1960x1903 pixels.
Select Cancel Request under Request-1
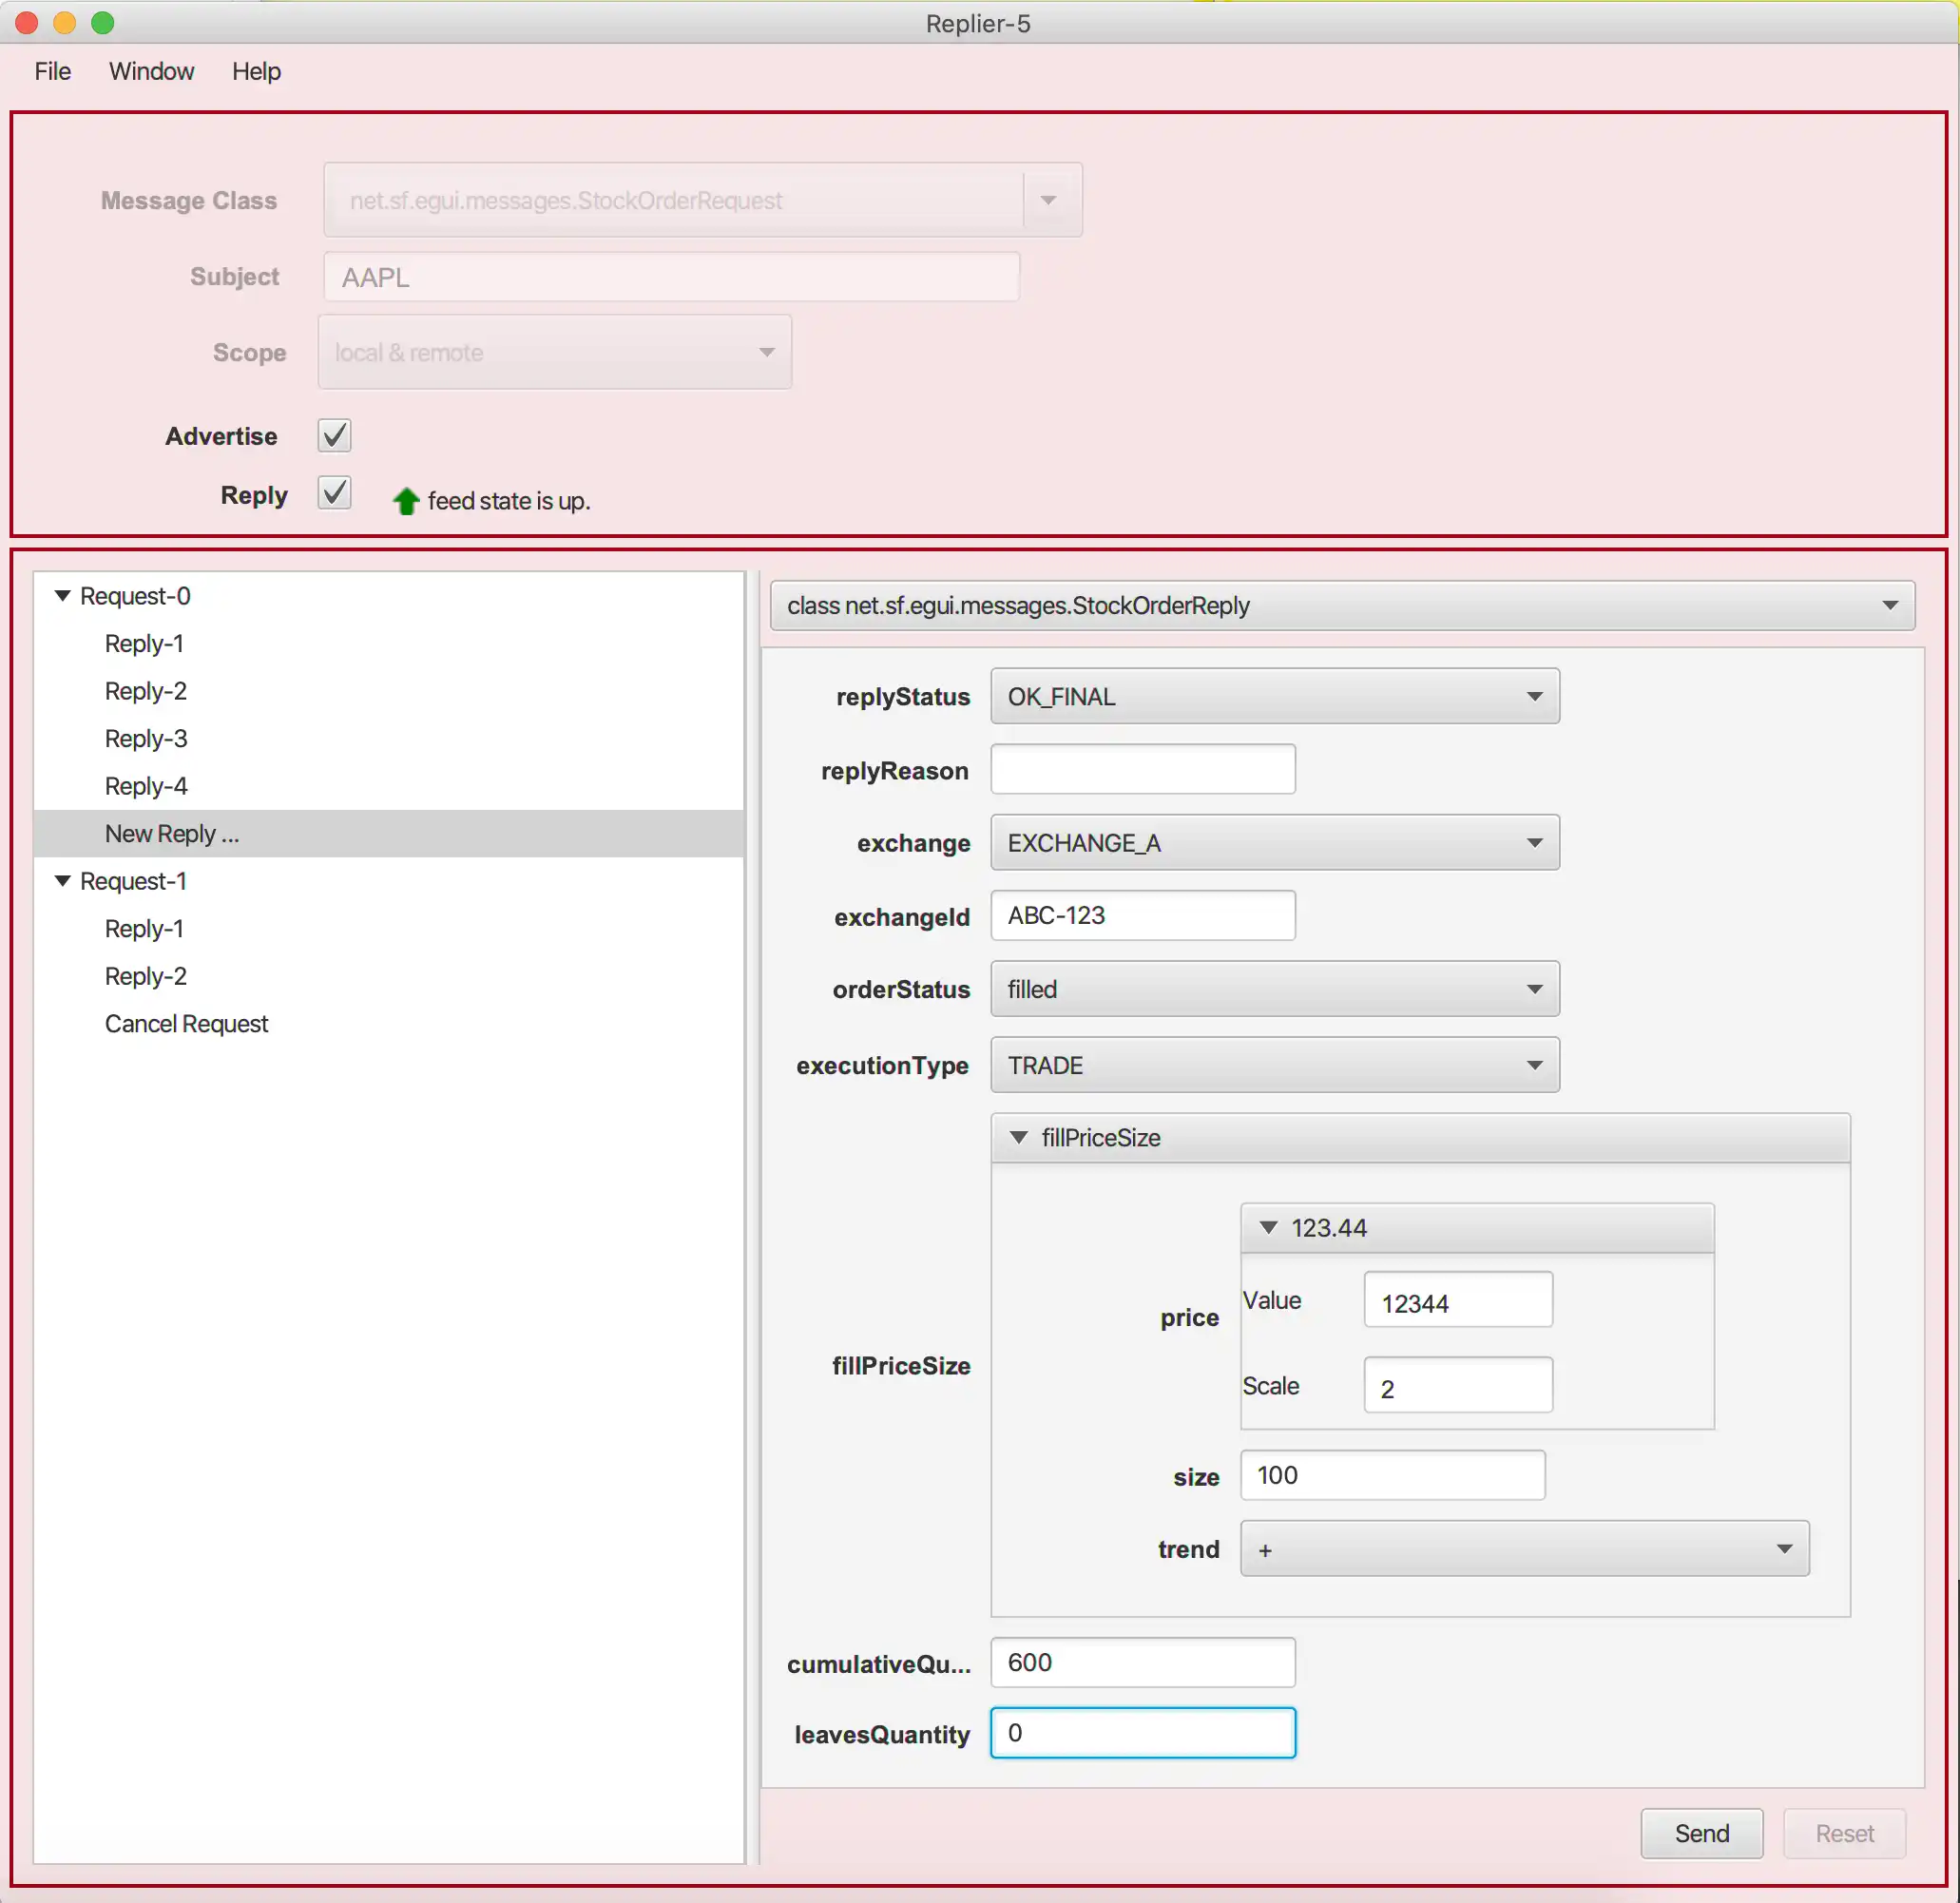pos(187,1024)
